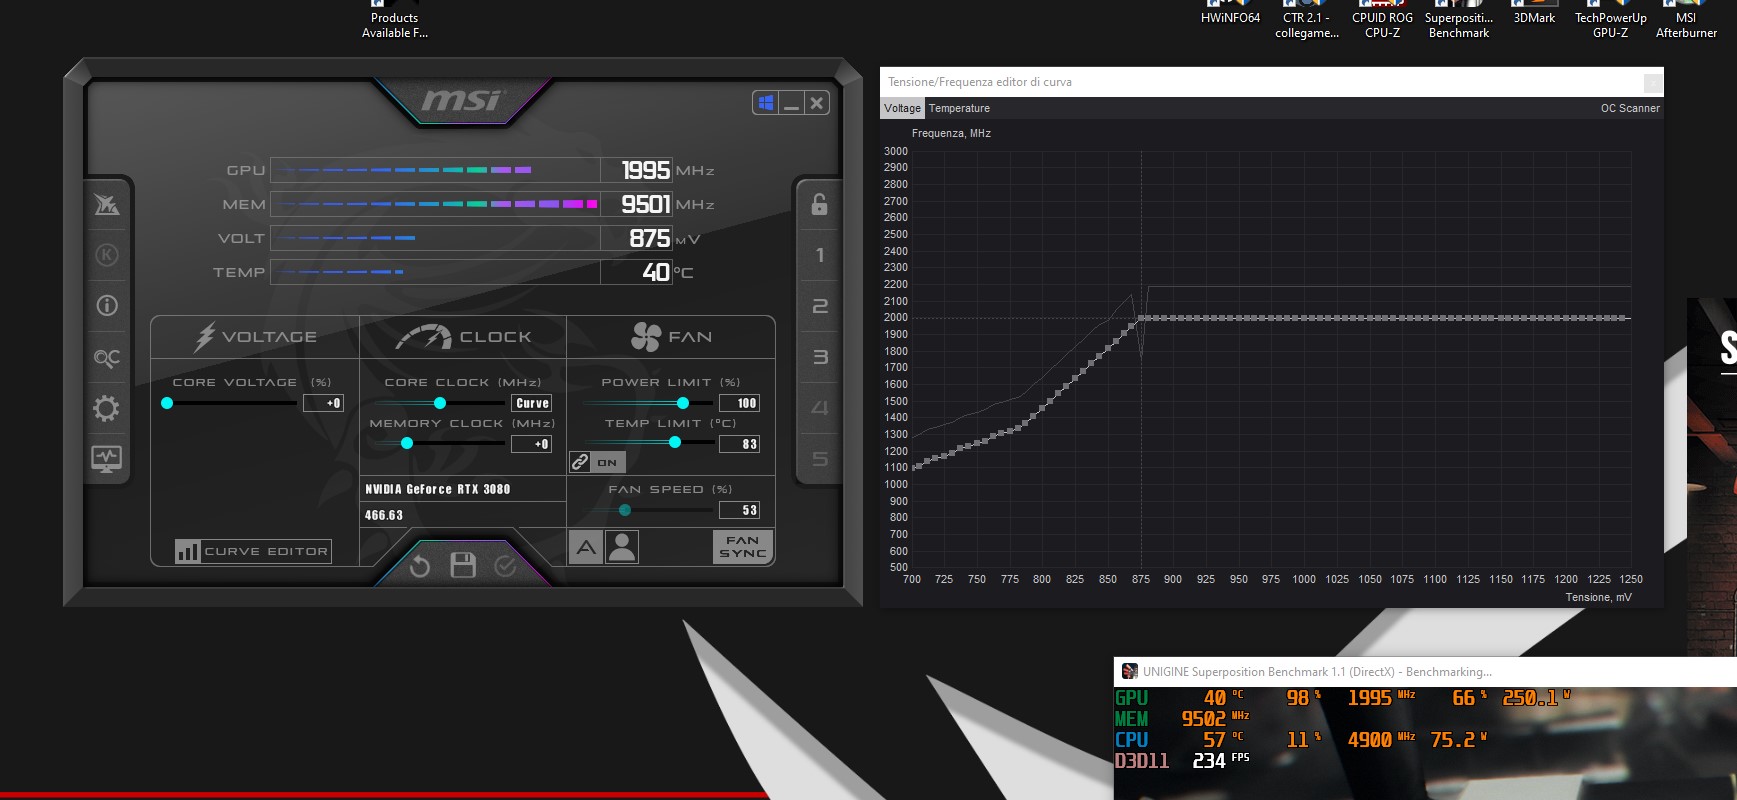Select profile slot 5
1737x800 pixels.
point(819,459)
